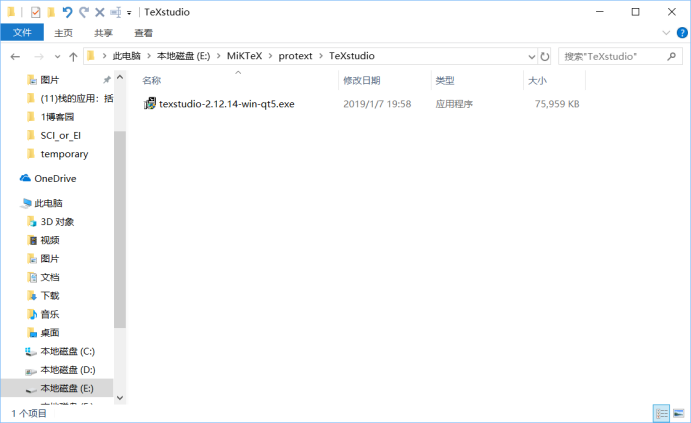Screen dimensions: 691x423
Task: Click the Undo arrow in title bar
Action: tap(67, 12)
